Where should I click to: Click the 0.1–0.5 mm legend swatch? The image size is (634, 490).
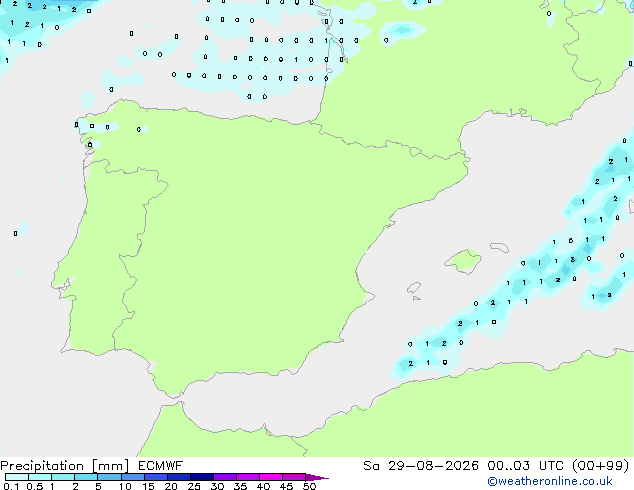tap(17, 477)
